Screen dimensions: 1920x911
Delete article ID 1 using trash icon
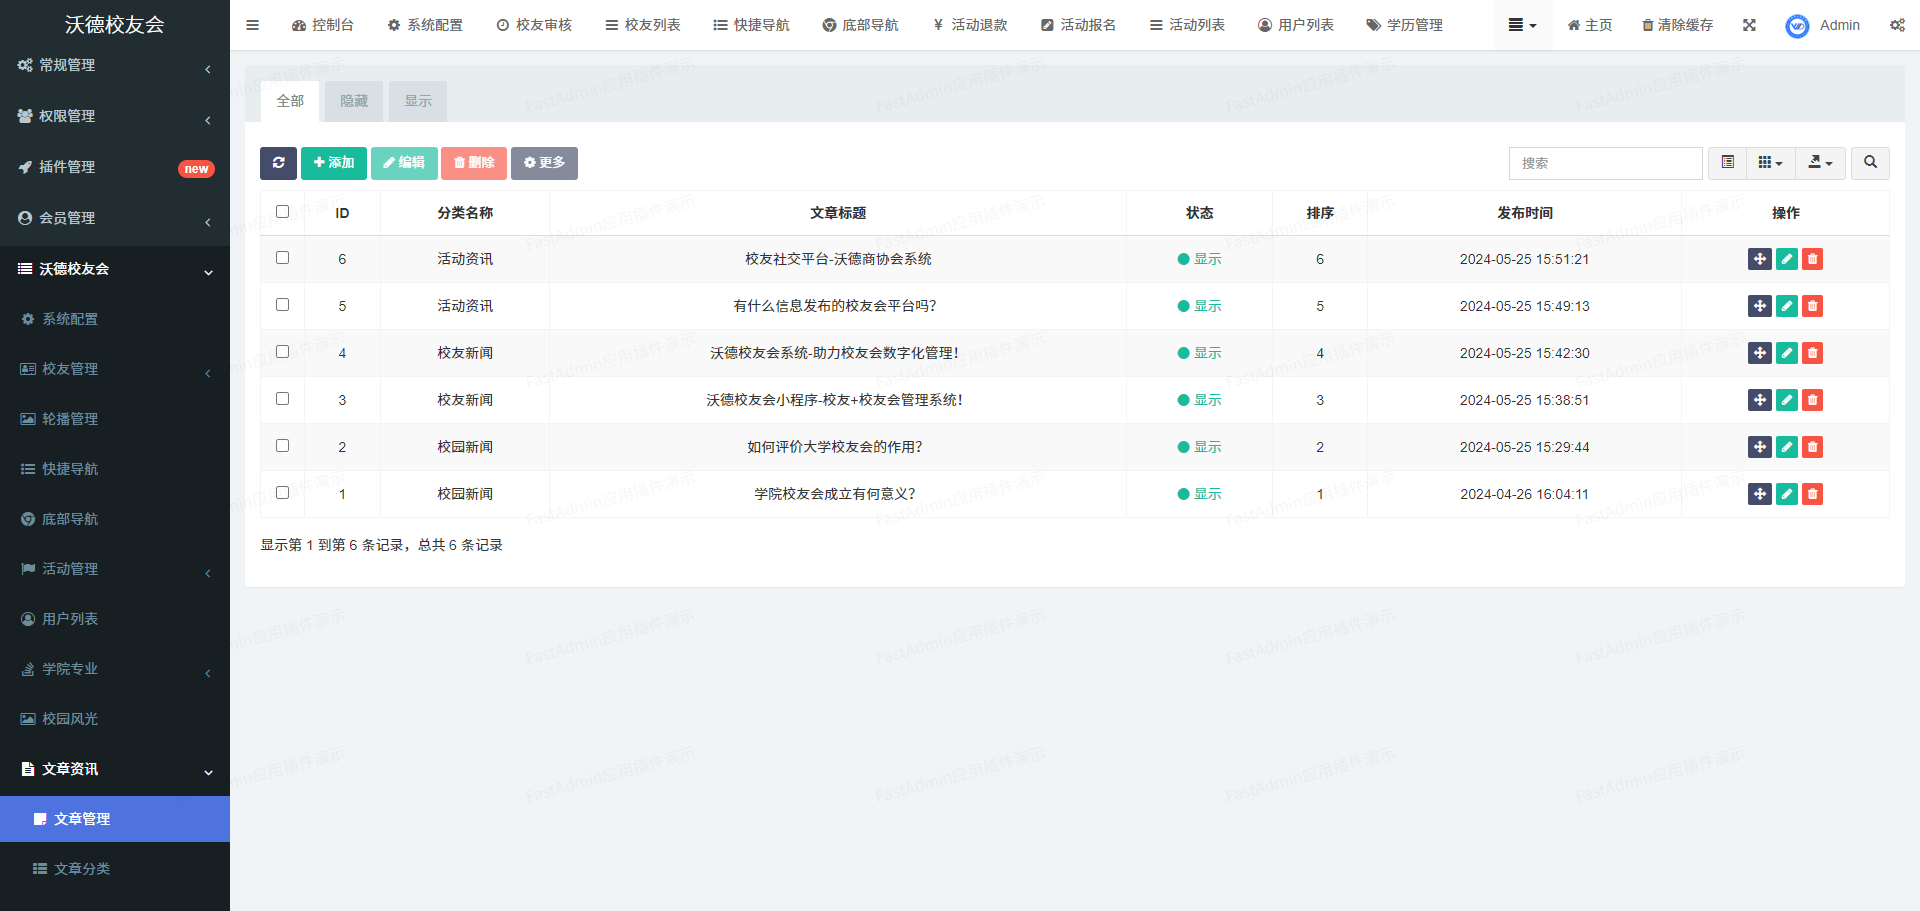click(1812, 494)
